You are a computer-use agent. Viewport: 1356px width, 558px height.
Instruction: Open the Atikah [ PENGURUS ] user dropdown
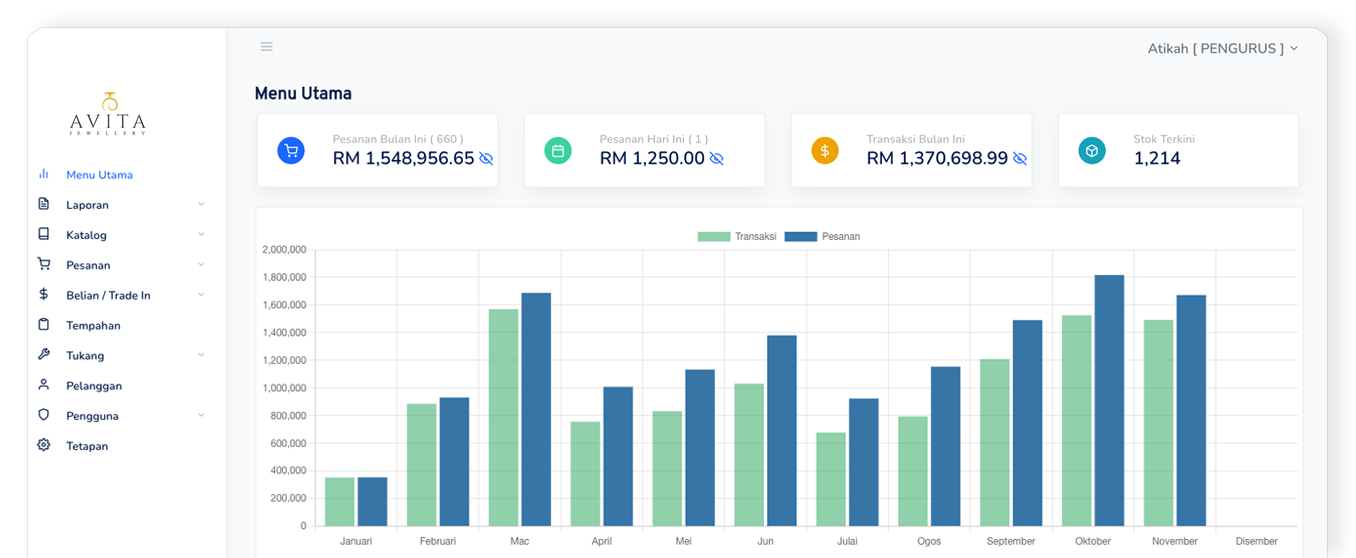click(1222, 48)
